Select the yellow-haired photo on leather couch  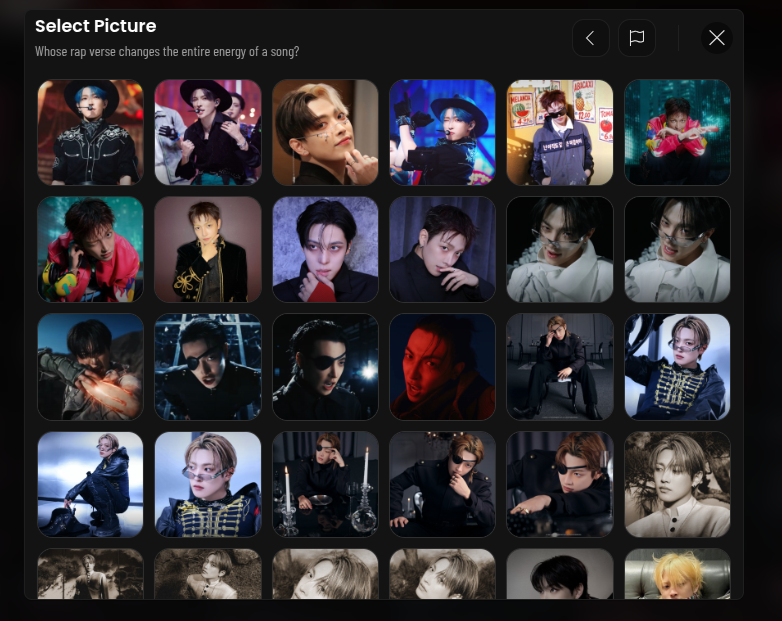tap(677, 574)
